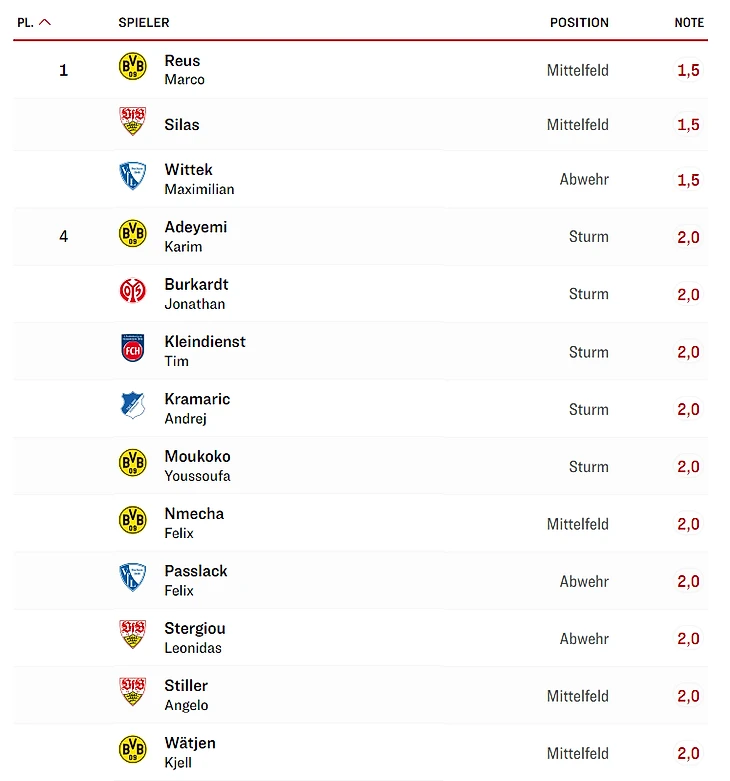The width and height of the screenshot is (730, 781).
Task: Click the Hoffenheim crest beside Kramaric
Action: pyautogui.click(x=132, y=405)
